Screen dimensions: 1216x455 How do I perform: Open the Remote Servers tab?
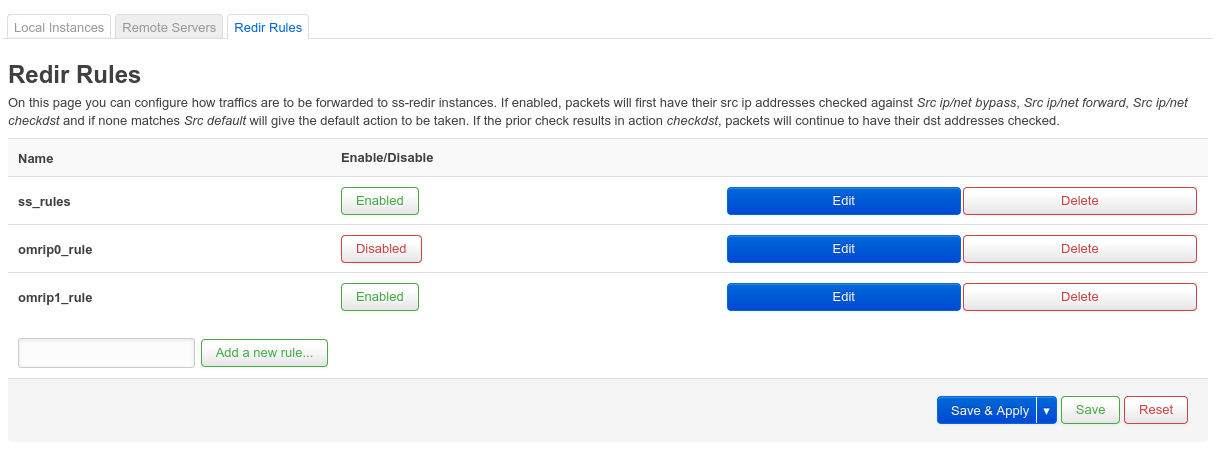tap(169, 28)
